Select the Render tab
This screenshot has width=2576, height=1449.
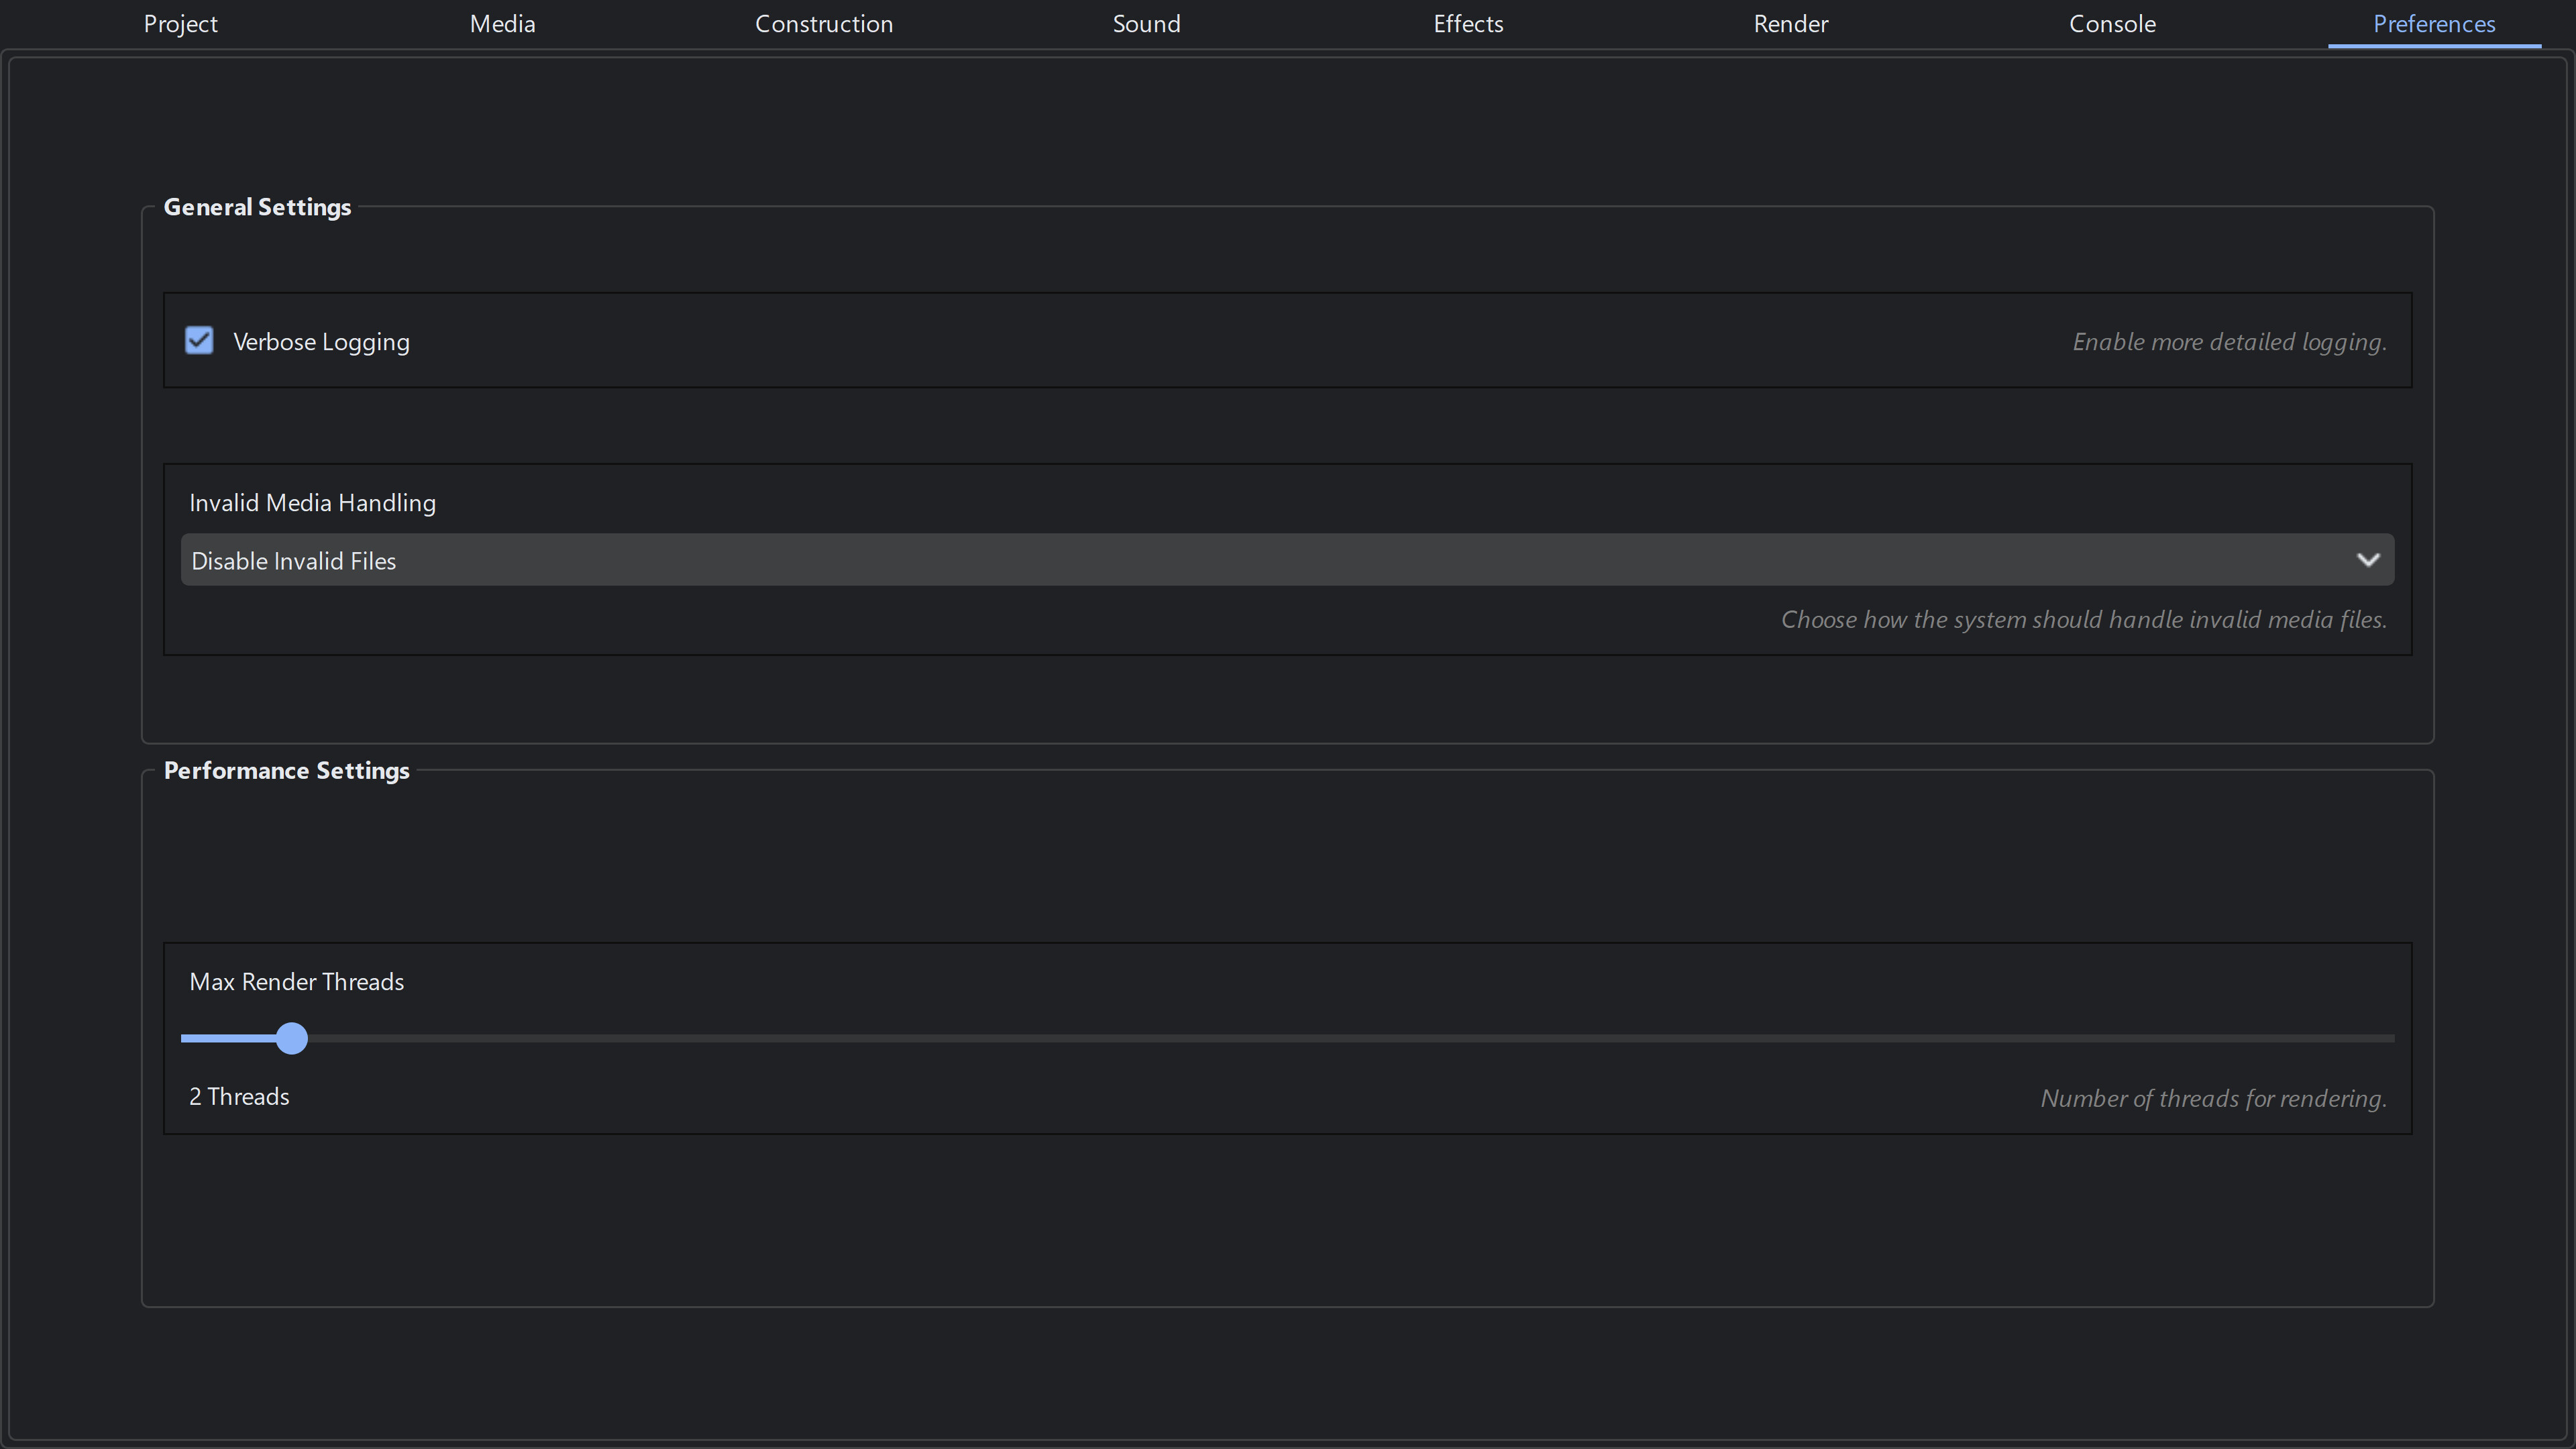point(1790,23)
